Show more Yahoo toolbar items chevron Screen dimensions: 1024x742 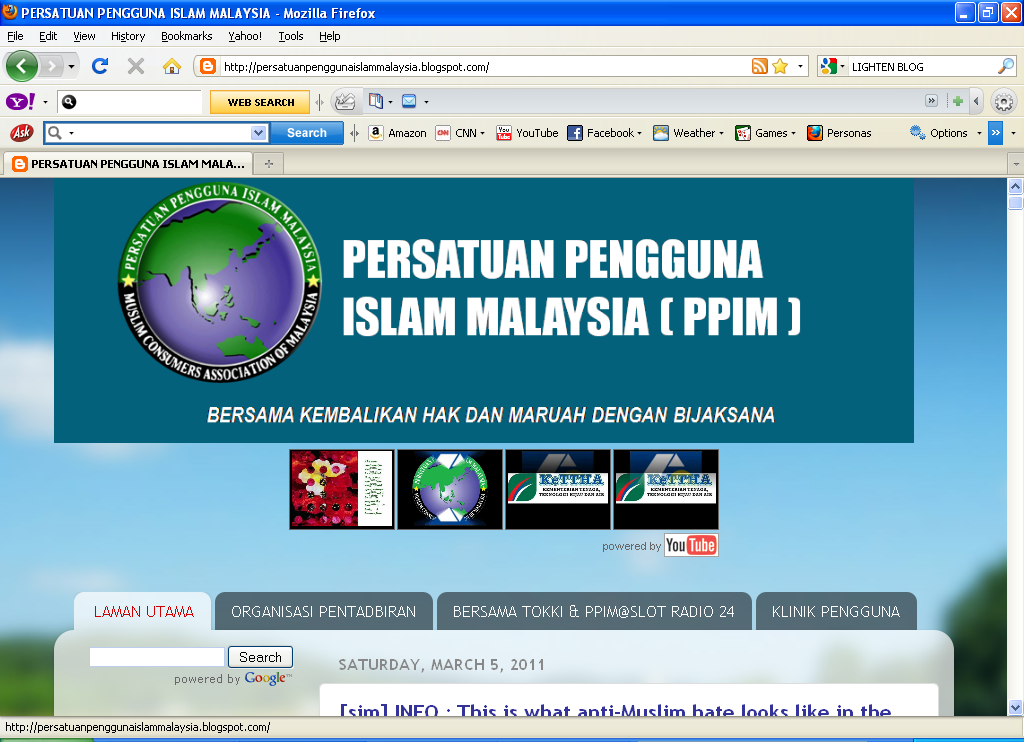931,101
